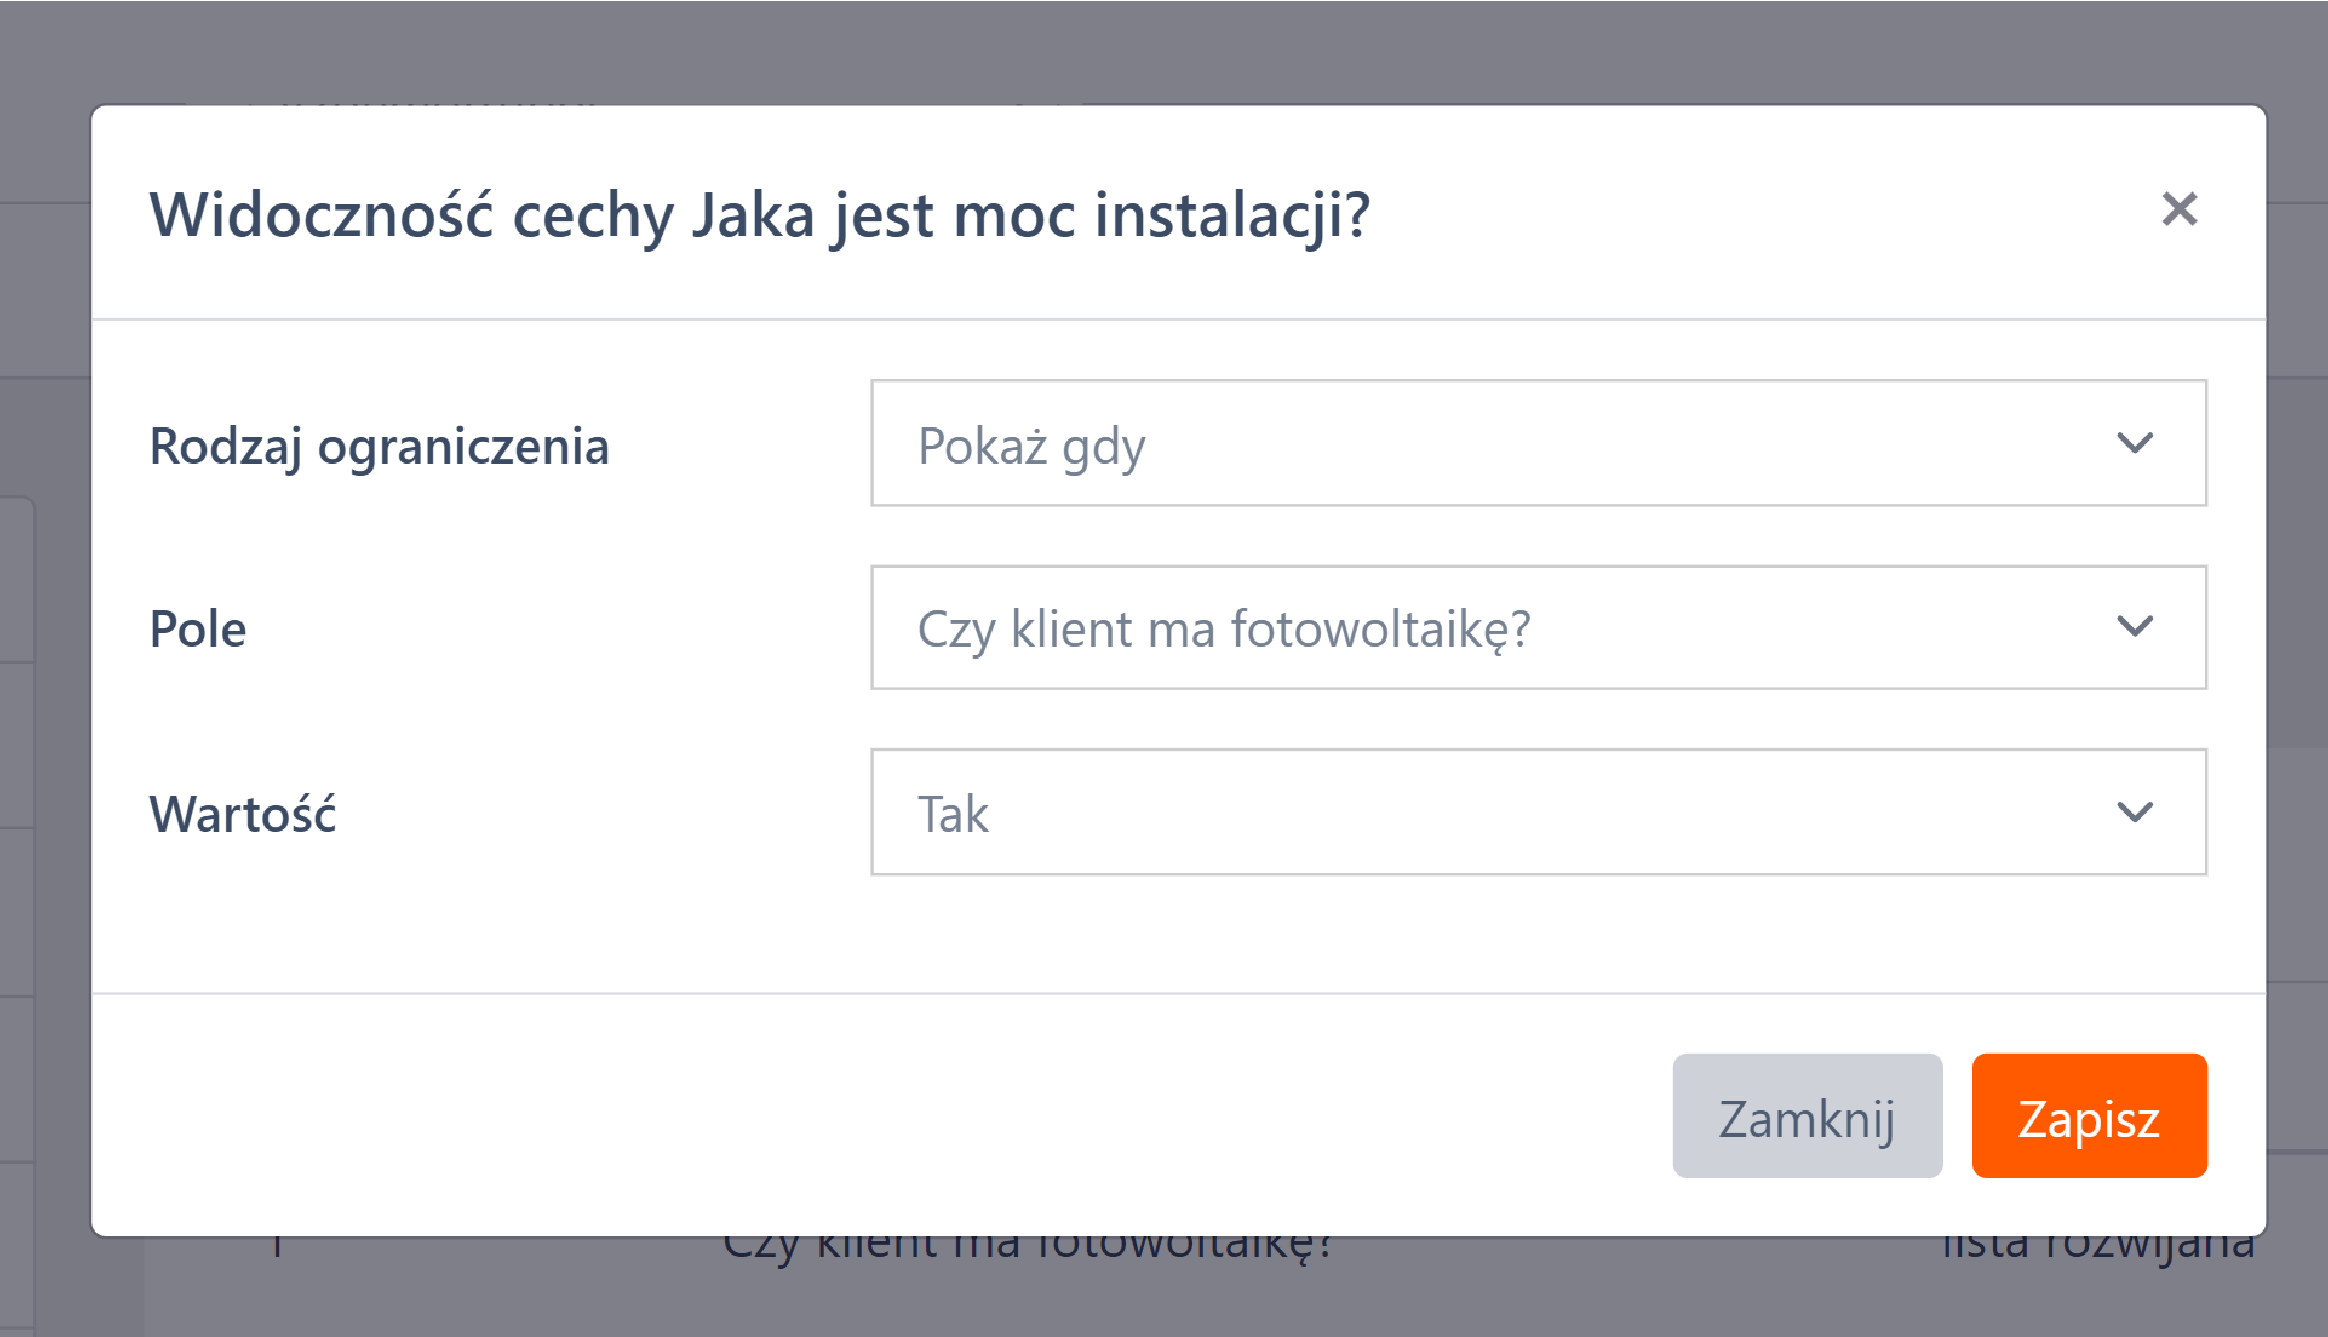Click the Wartość field label
Screen dimensions: 2328x1337
click(243, 814)
